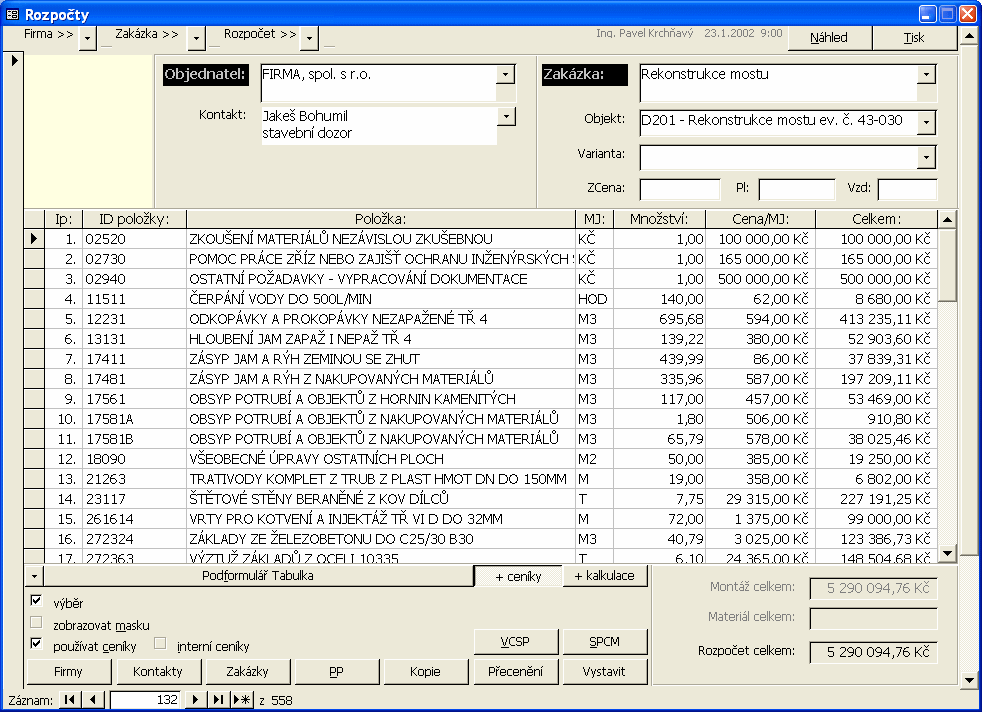Click the Access form icon in title bar

tap(12, 14)
